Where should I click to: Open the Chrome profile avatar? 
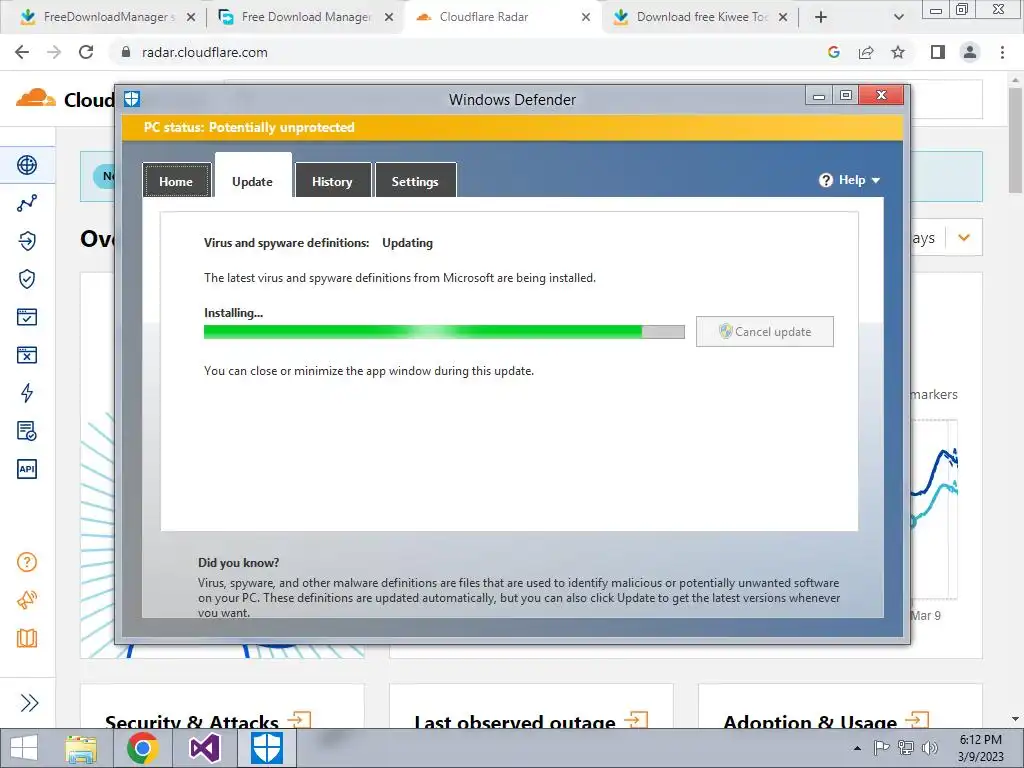pos(970,52)
